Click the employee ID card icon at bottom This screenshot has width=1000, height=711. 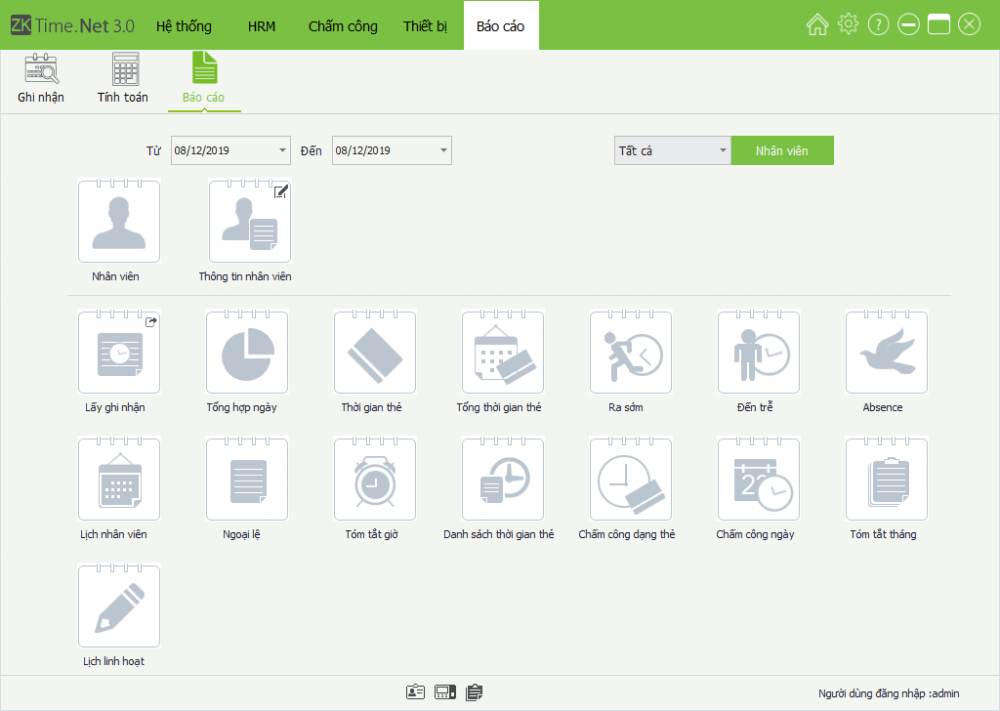pyautogui.click(x=415, y=691)
